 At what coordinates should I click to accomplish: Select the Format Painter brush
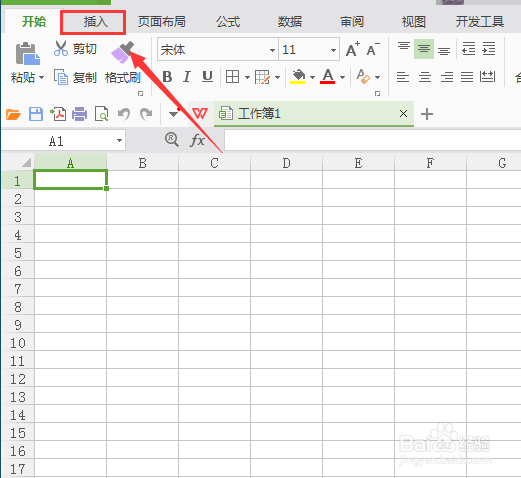[x=123, y=52]
